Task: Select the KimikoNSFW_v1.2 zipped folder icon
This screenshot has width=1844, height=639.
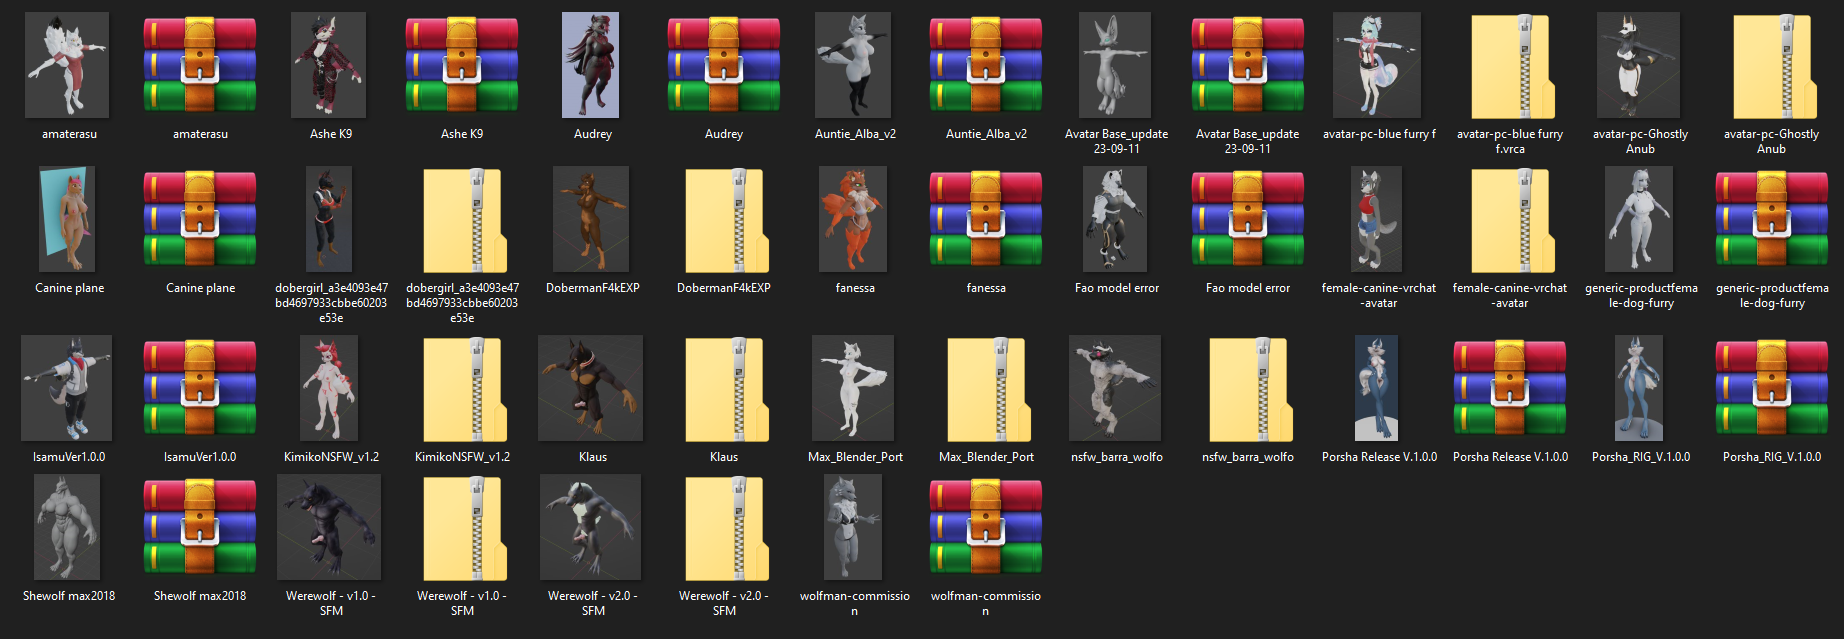Action: pyautogui.click(x=466, y=389)
